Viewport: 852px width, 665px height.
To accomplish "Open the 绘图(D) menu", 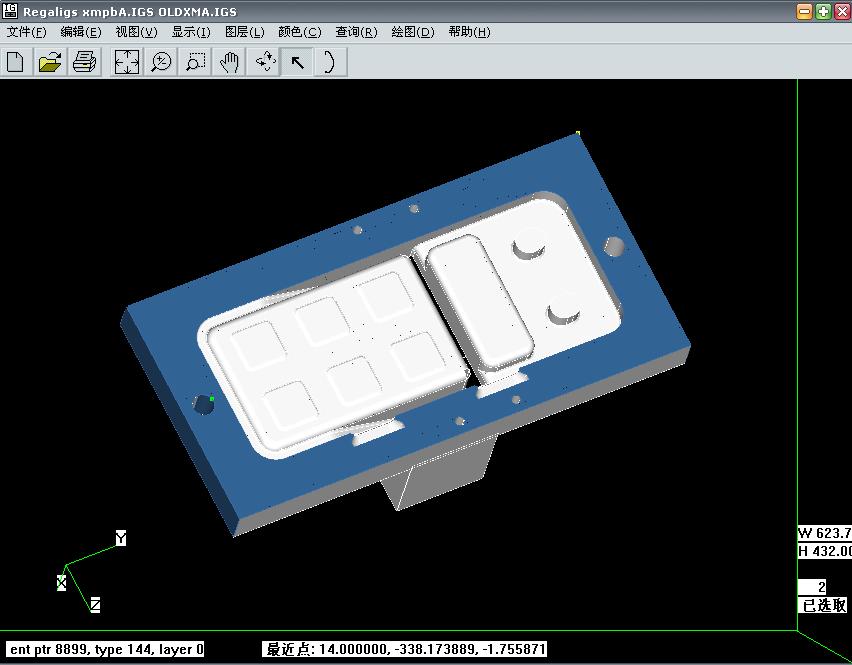I will pos(412,32).
